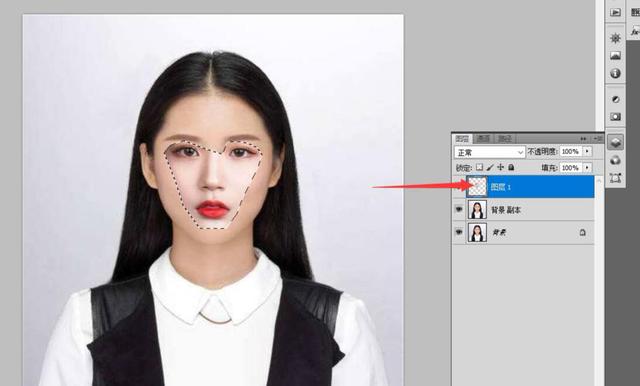Open the Histogram panel icon
Screen dimensions: 640x386
point(615,55)
